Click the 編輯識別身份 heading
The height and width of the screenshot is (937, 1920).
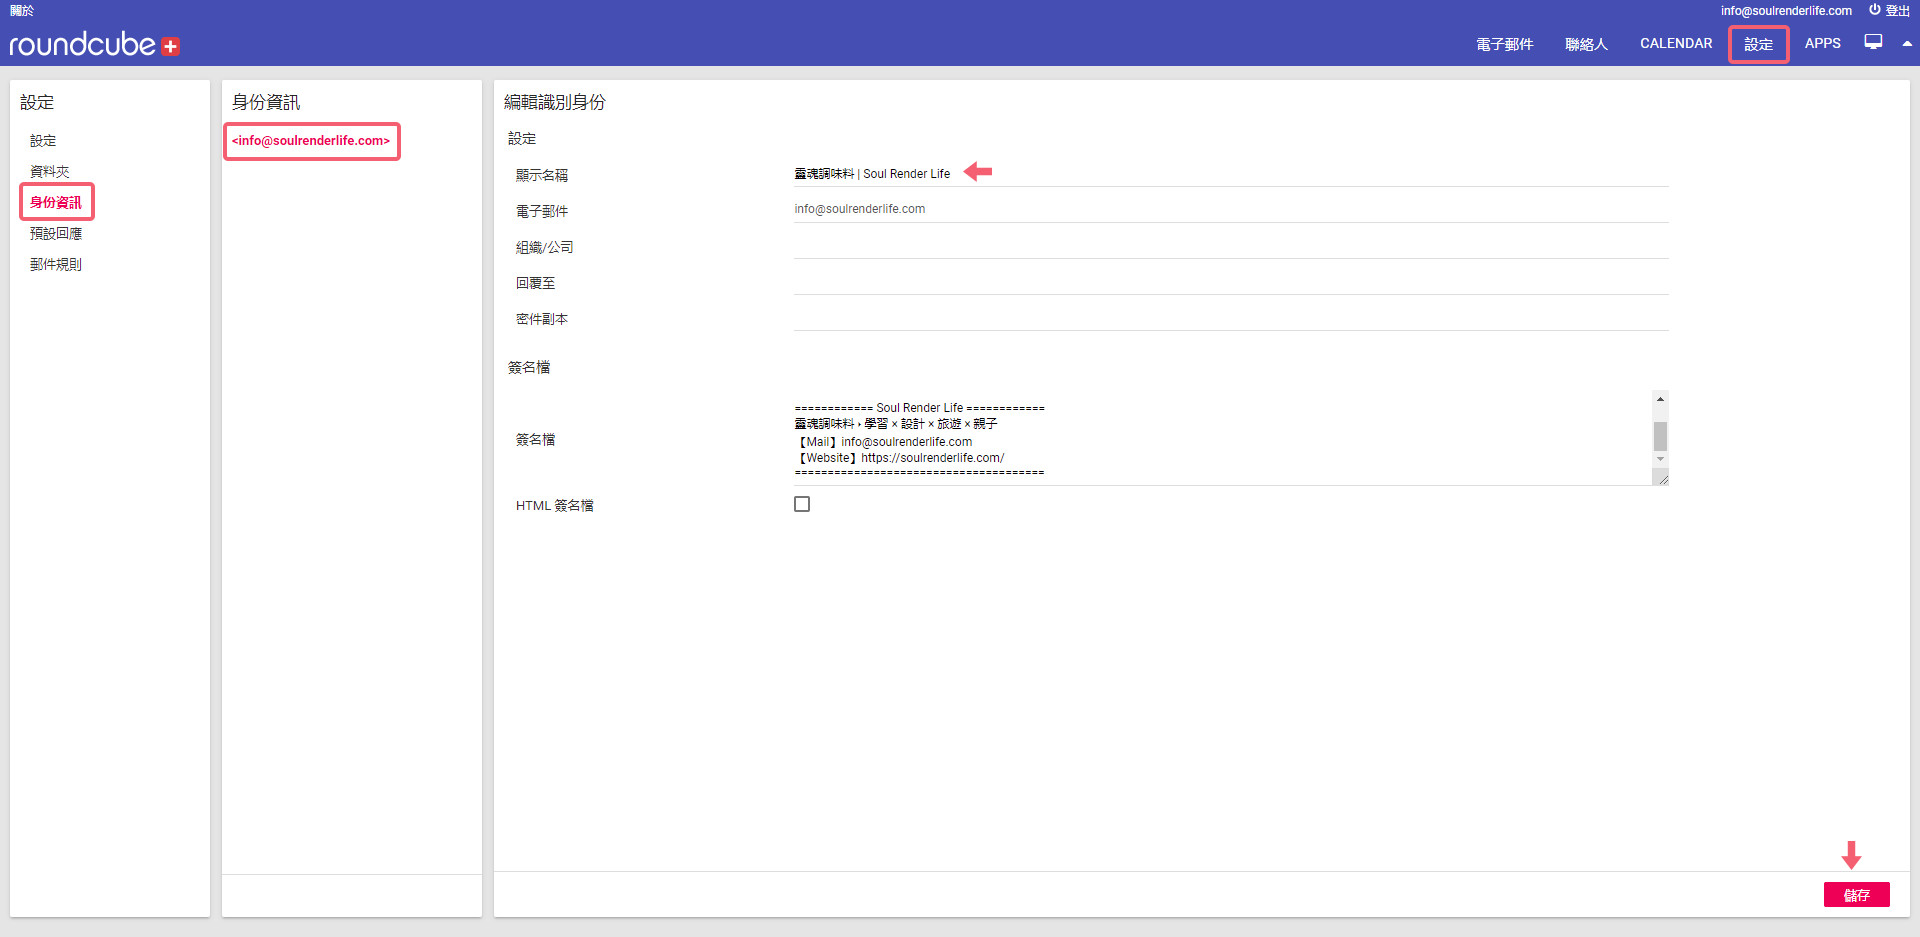[x=555, y=102]
